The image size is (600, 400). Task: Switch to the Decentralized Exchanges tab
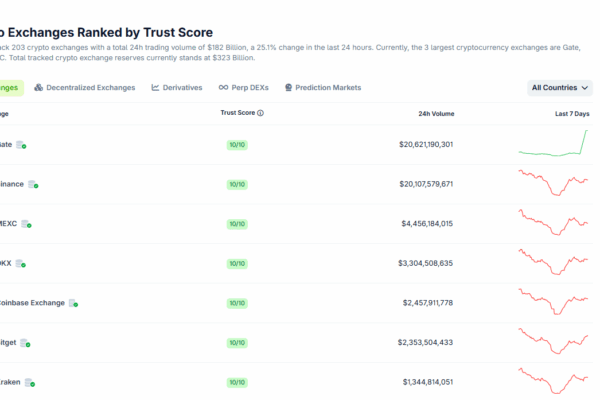tap(85, 88)
